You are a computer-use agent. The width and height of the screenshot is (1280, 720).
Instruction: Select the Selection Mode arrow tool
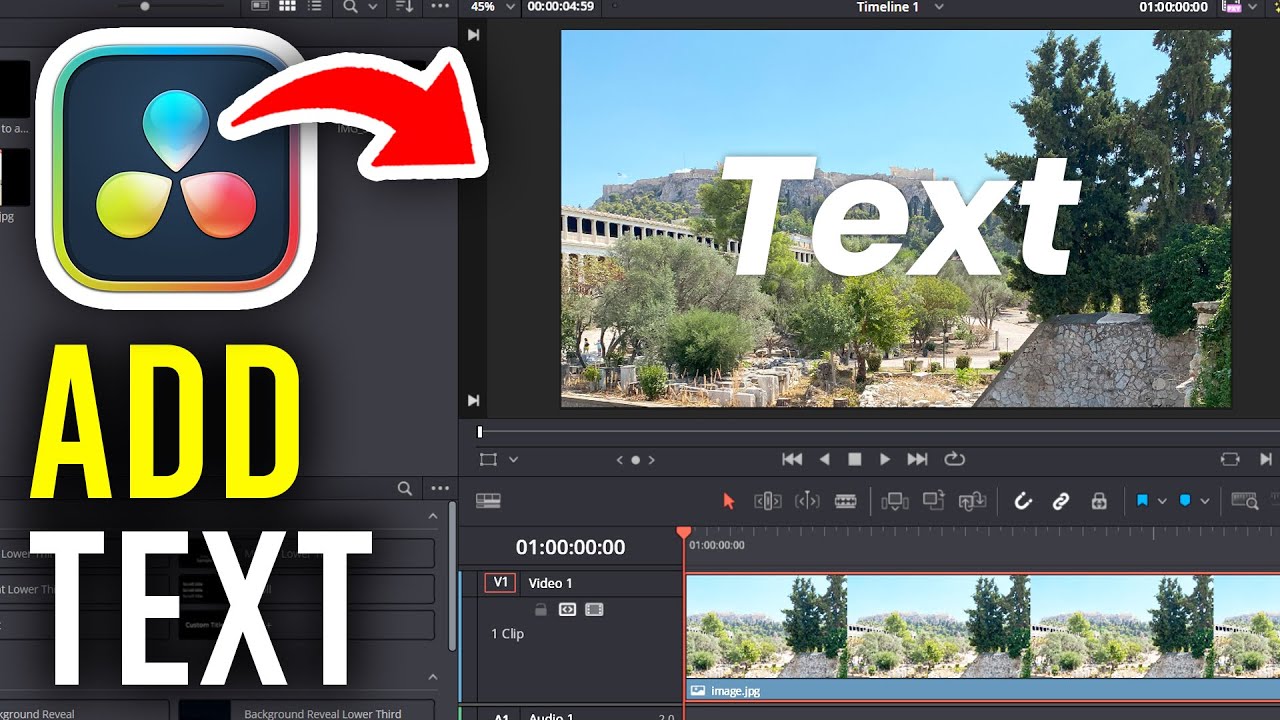pyautogui.click(x=728, y=501)
